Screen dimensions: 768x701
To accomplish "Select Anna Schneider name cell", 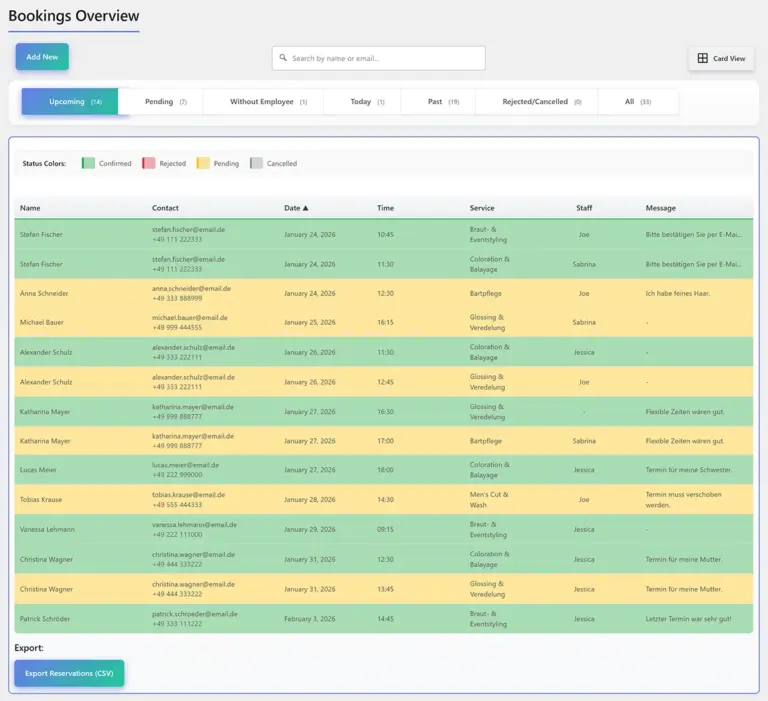I will coord(44,293).
